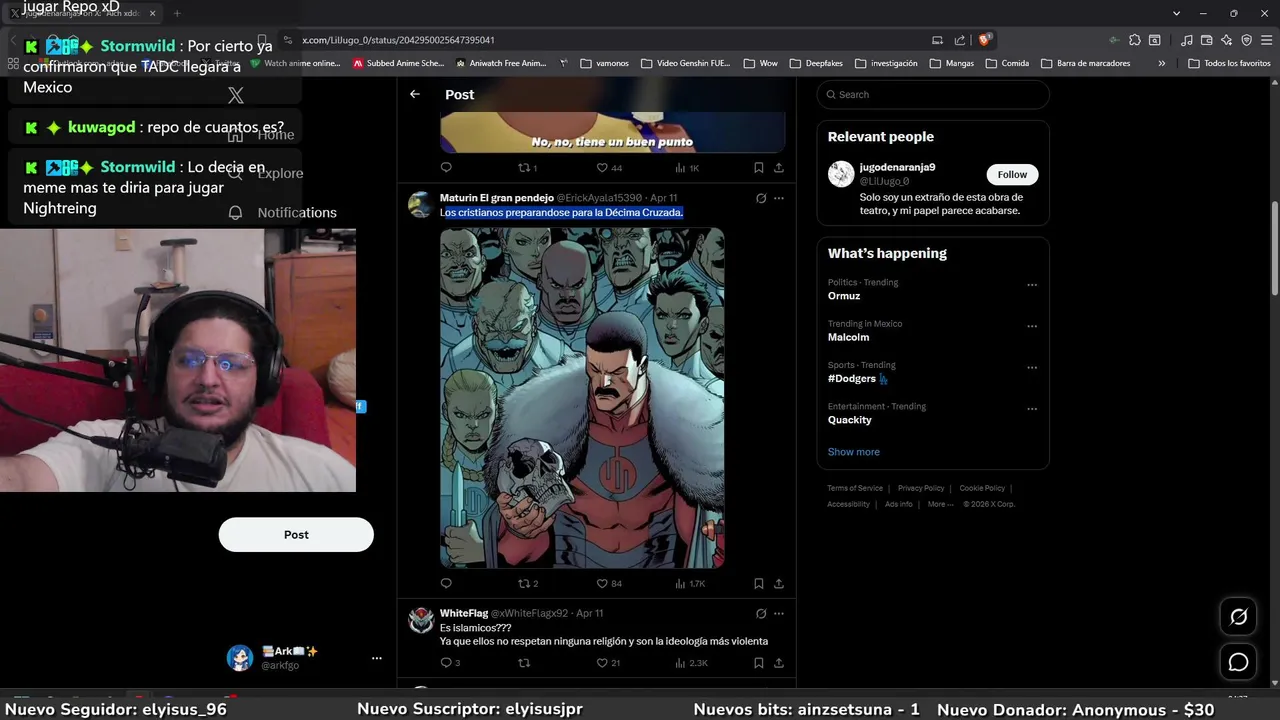
Task: Open the browser hamburger menu
Action: 1265,40
